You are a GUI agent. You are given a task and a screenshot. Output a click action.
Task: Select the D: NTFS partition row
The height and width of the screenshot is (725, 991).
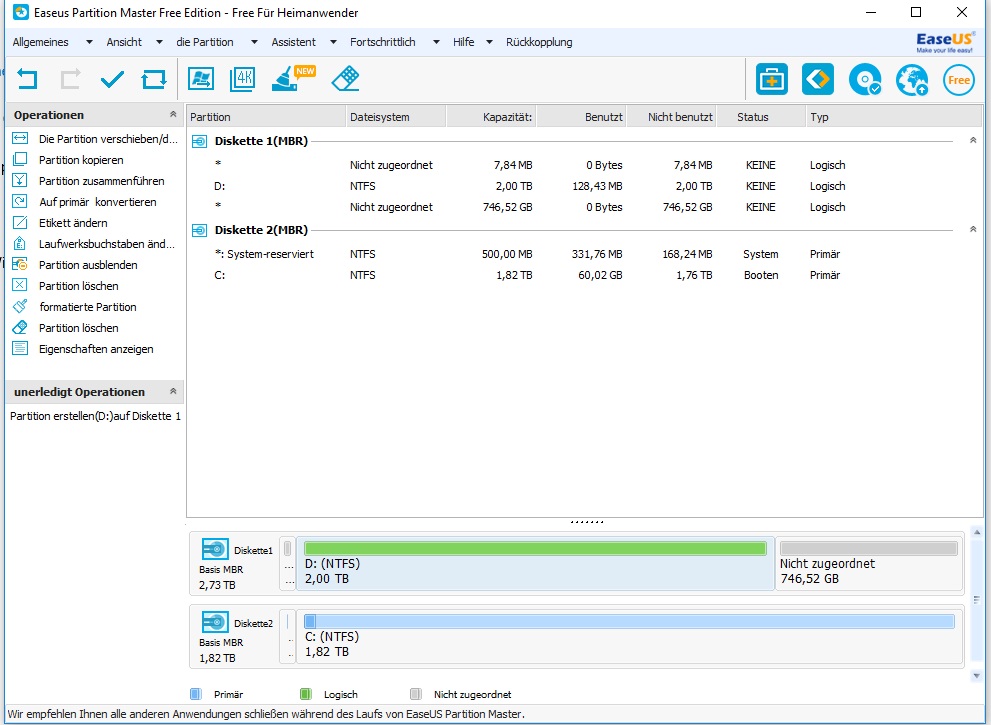tap(585, 186)
